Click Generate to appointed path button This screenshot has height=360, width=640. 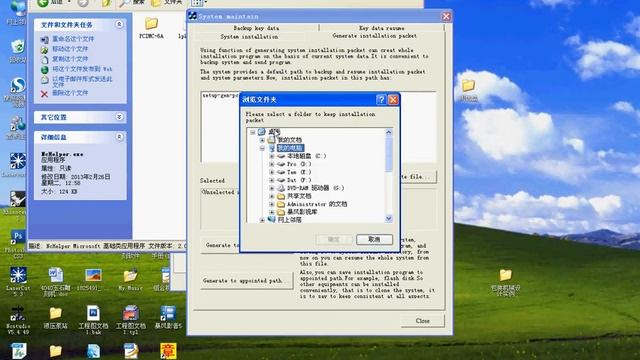point(247,281)
